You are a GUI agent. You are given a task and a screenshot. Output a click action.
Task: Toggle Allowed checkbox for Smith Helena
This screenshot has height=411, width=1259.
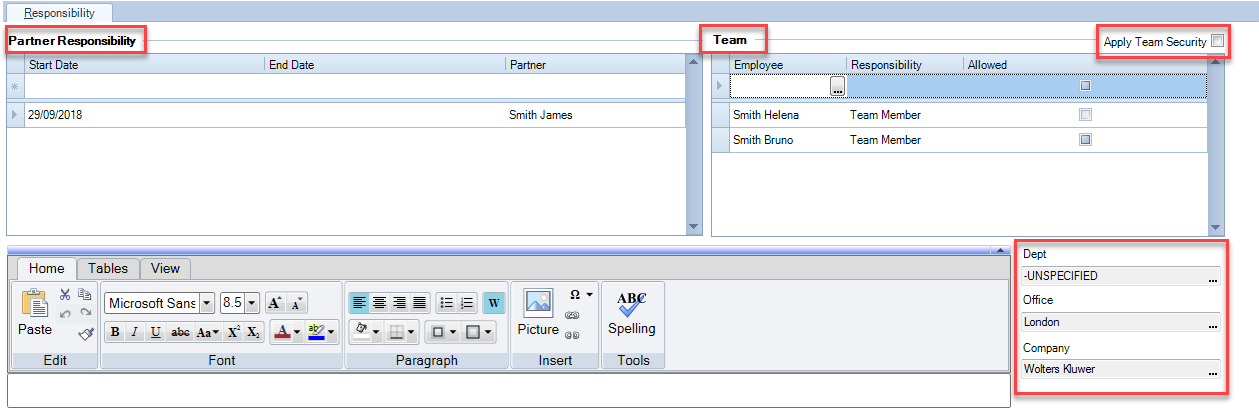click(x=1085, y=115)
